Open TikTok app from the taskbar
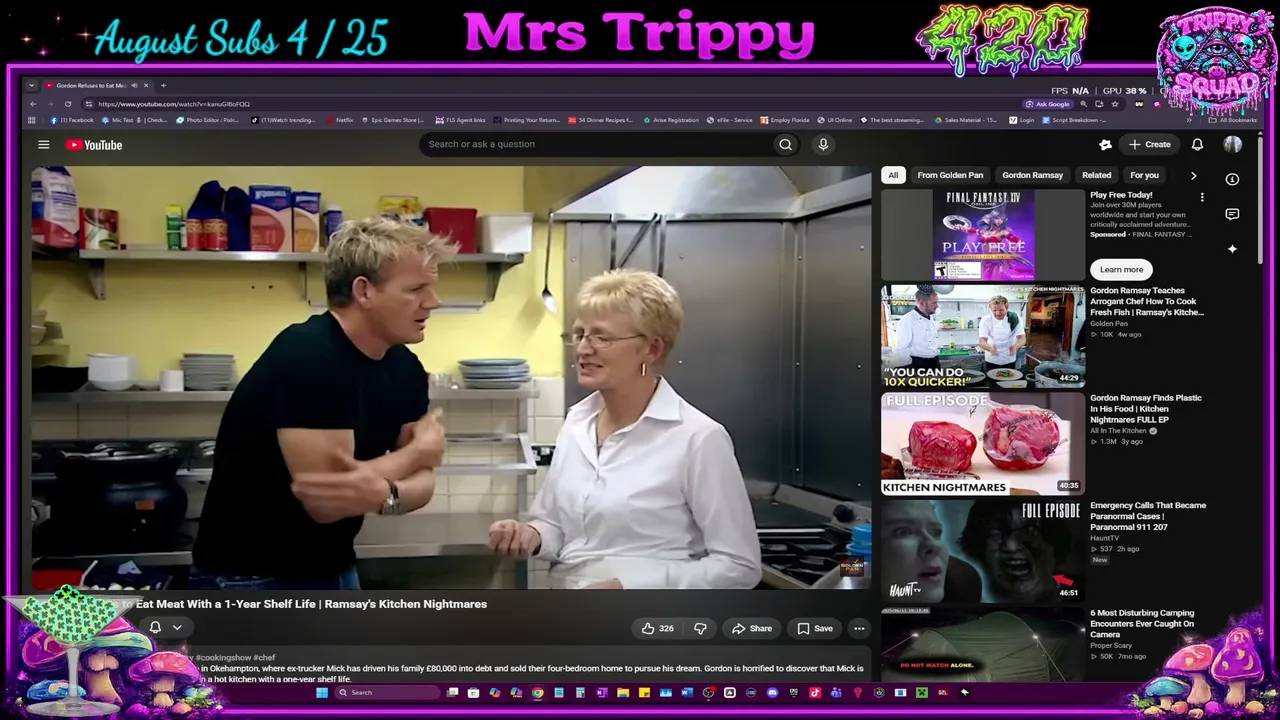Image resolution: width=1280 pixels, height=720 pixels. (x=815, y=692)
